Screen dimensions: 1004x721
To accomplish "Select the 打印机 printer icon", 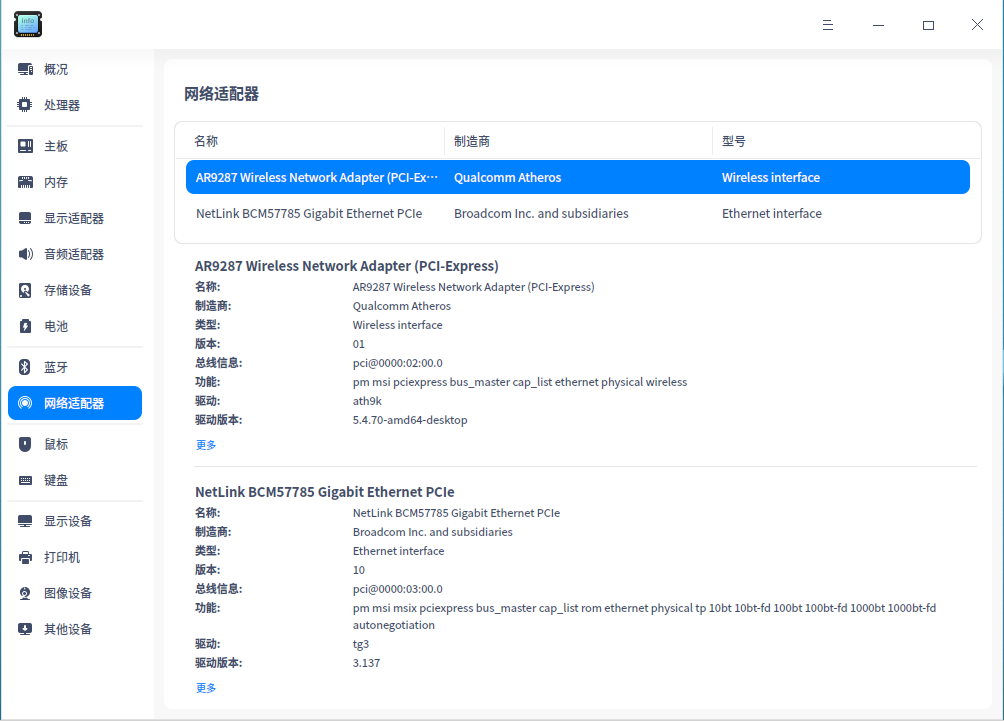I will (x=25, y=557).
